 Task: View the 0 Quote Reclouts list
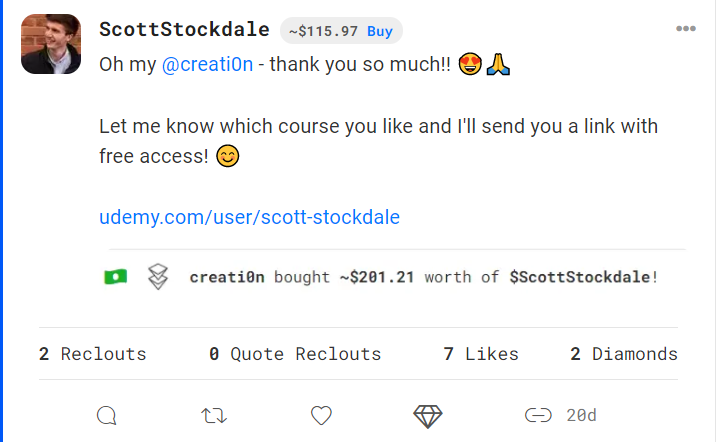pos(295,354)
